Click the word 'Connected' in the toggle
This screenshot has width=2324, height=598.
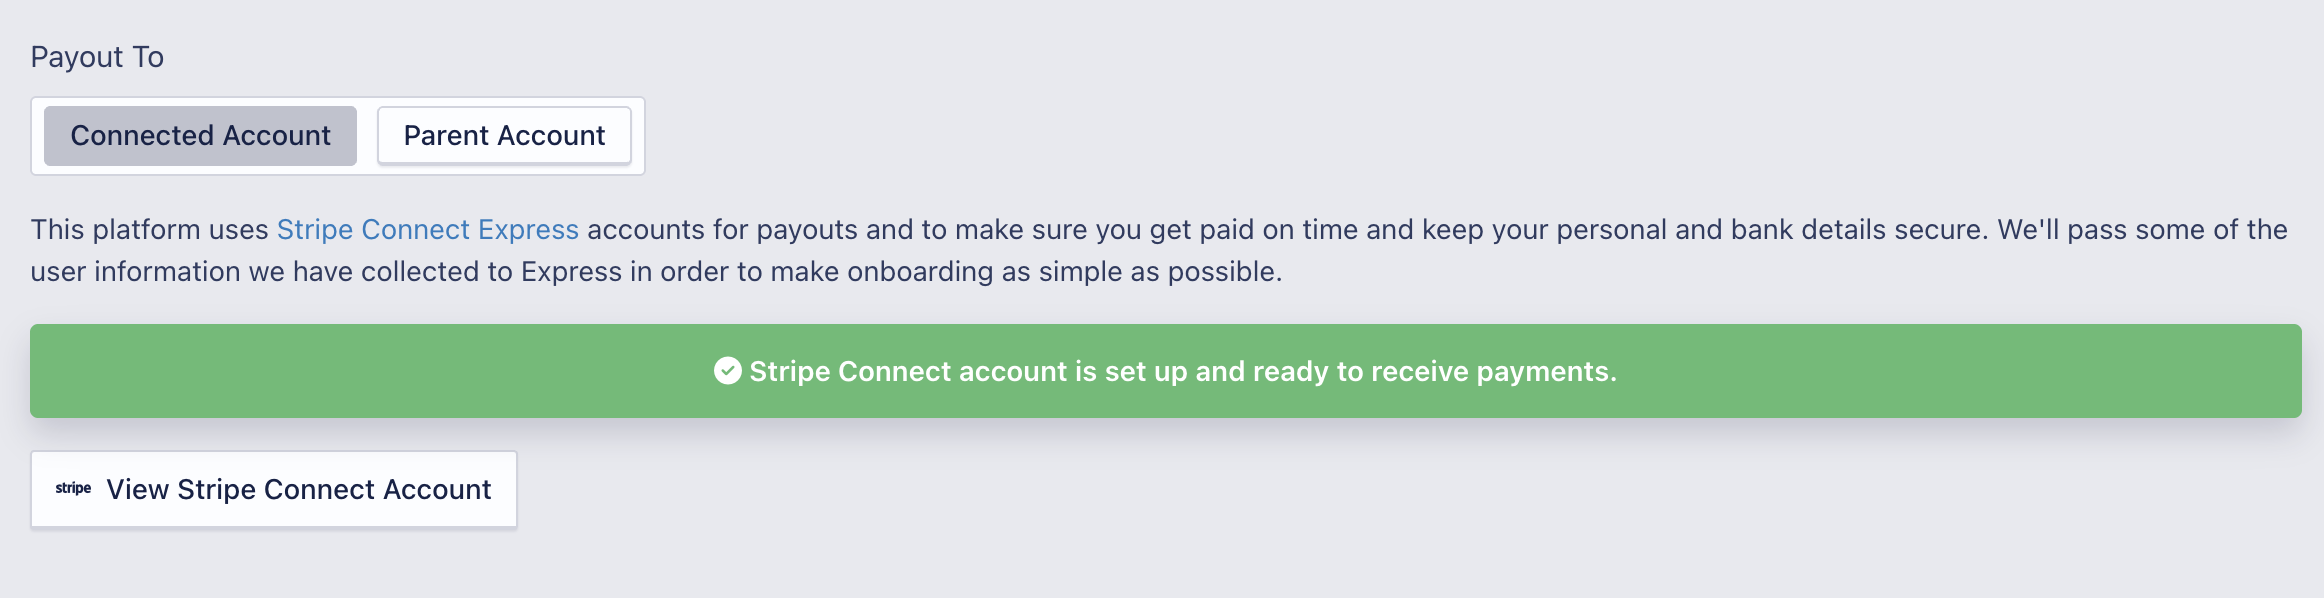142,136
